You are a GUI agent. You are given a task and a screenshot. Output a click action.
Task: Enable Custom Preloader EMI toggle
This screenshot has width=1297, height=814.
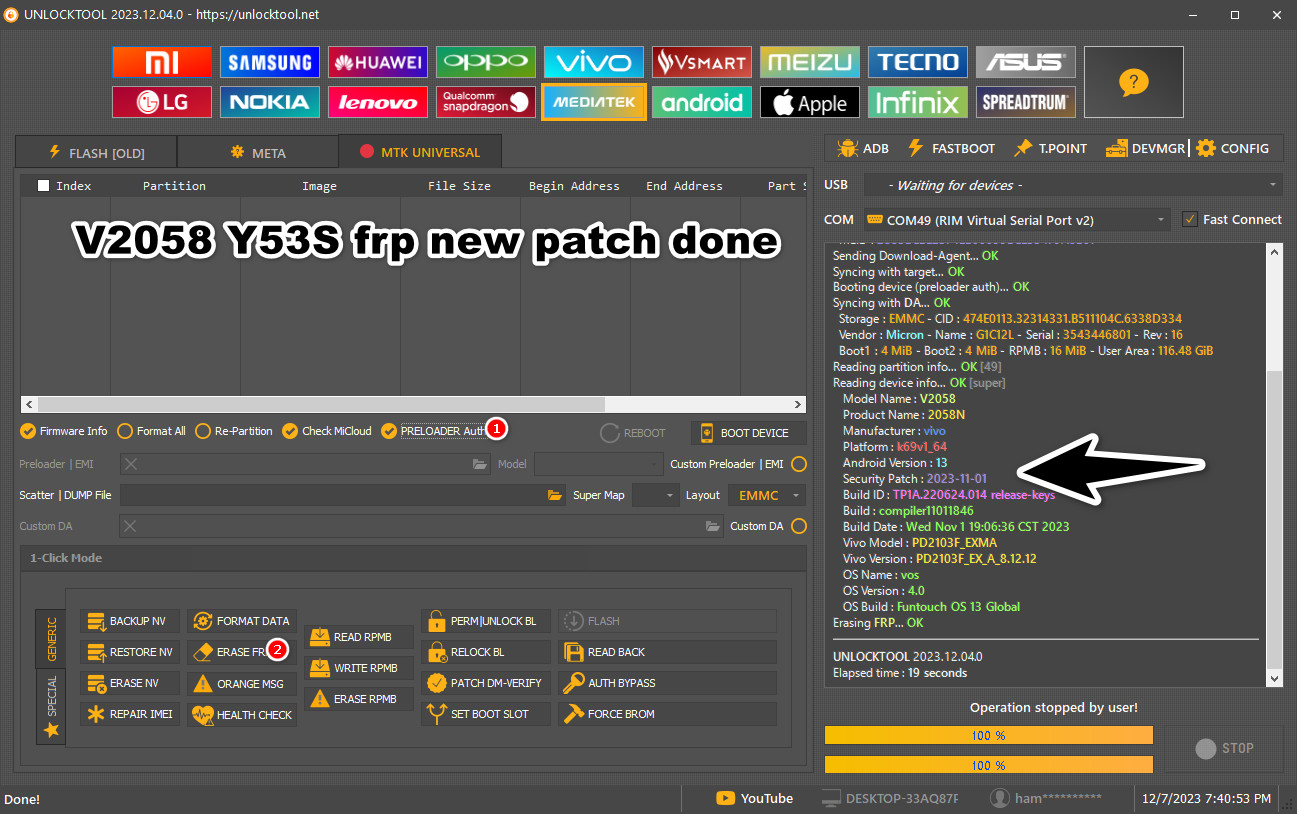[x=799, y=464]
